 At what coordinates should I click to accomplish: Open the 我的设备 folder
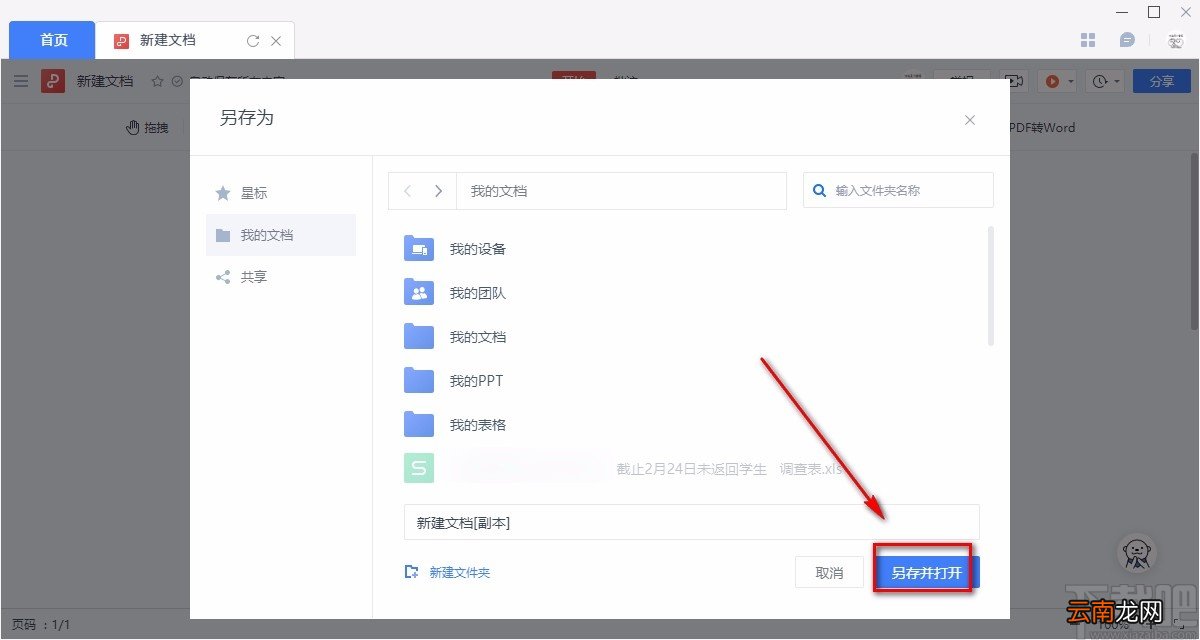click(x=478, y=249)
